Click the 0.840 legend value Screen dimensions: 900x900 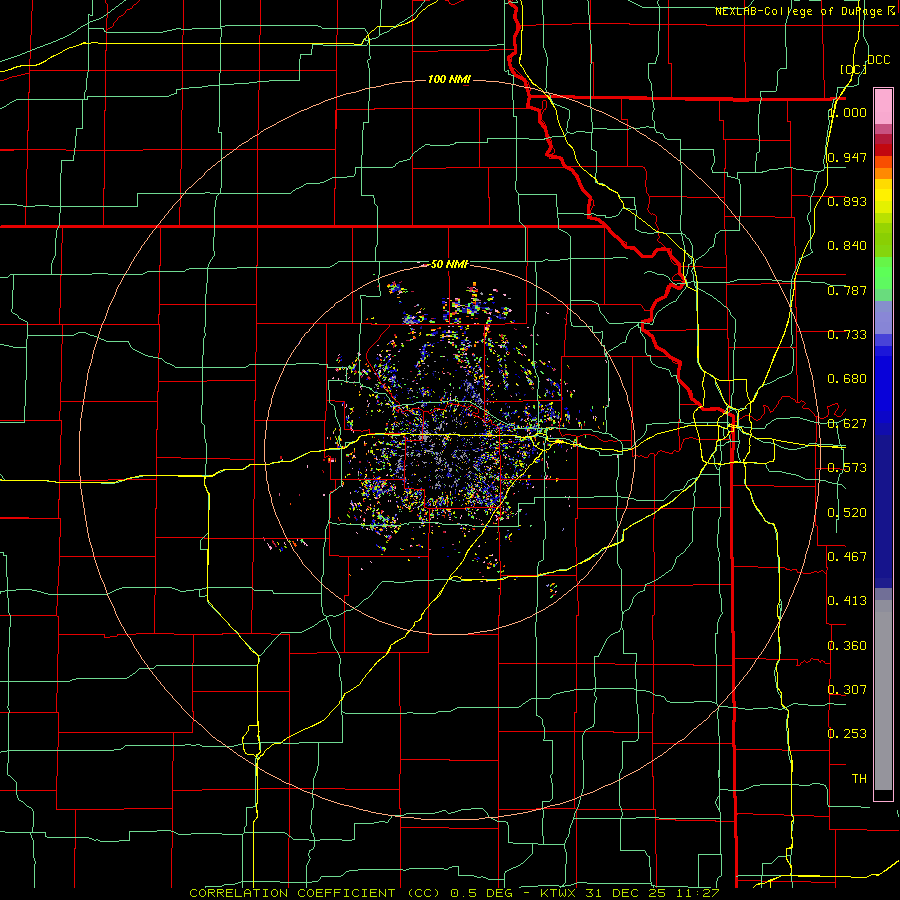click(x=847, y=246)
